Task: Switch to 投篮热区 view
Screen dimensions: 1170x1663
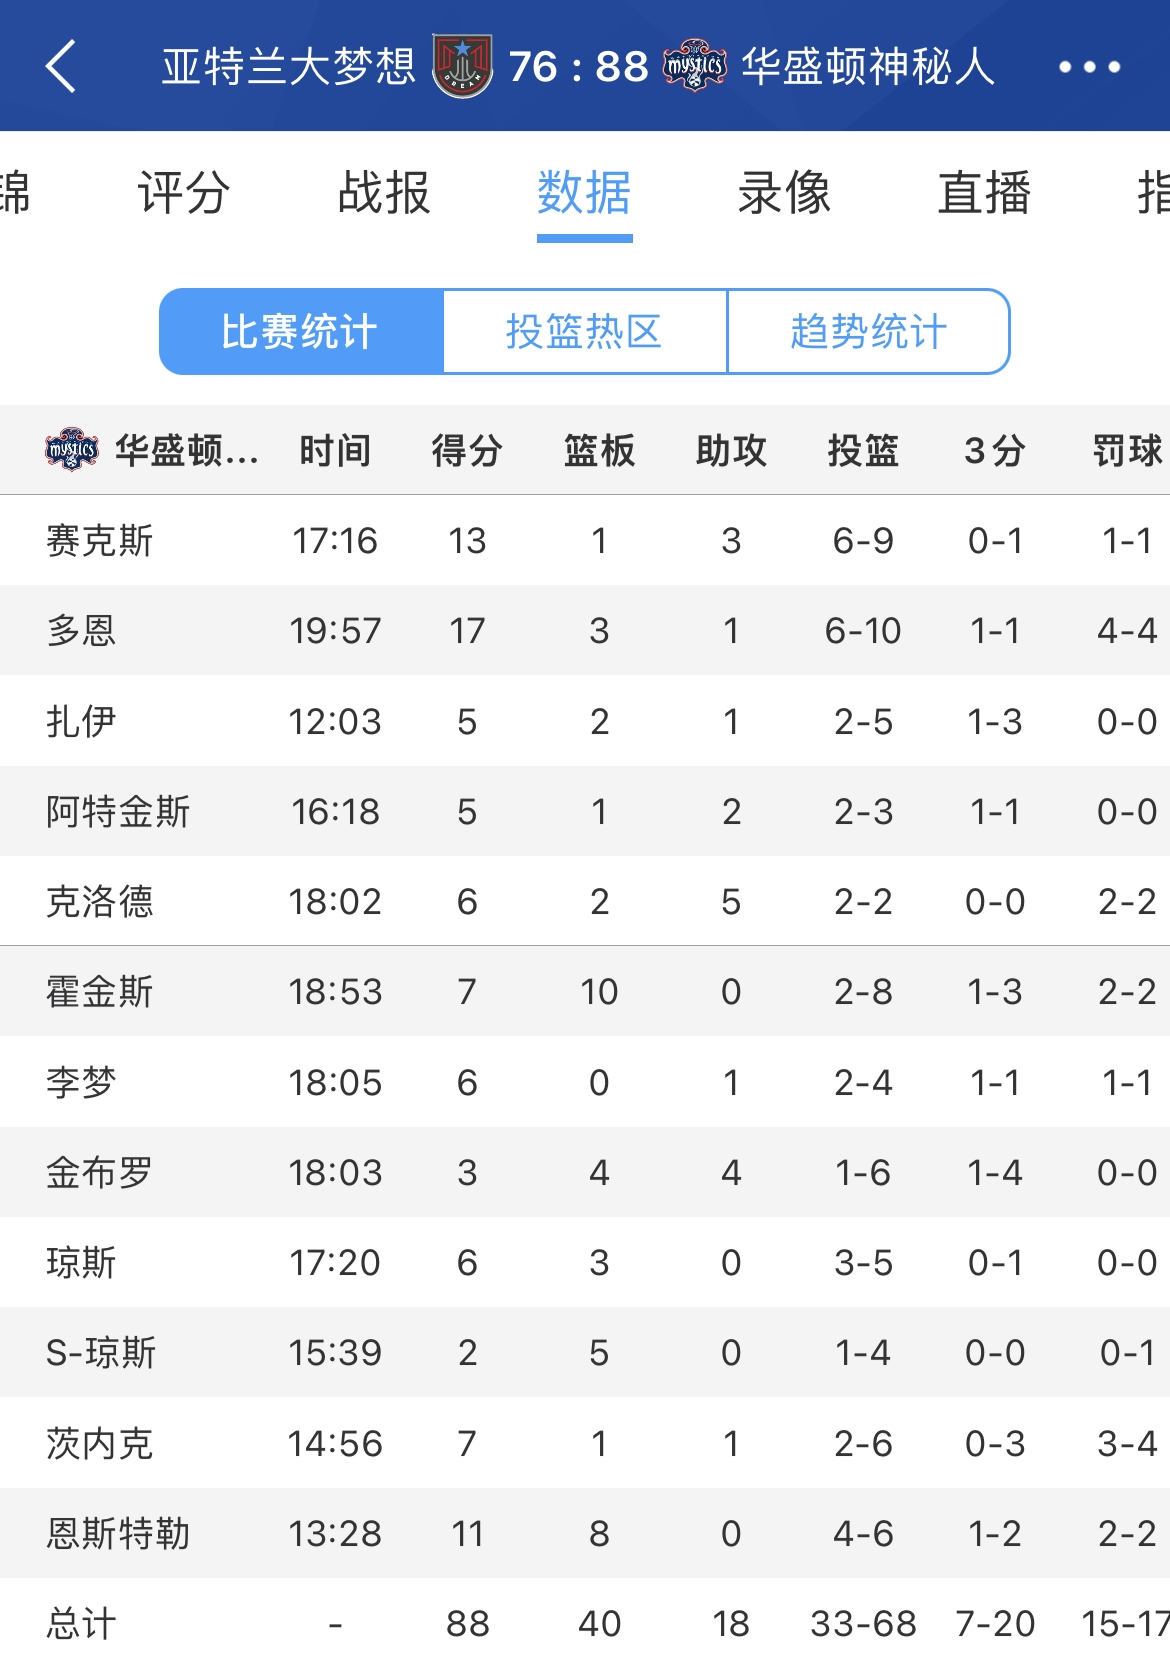Action: (584, 332)
